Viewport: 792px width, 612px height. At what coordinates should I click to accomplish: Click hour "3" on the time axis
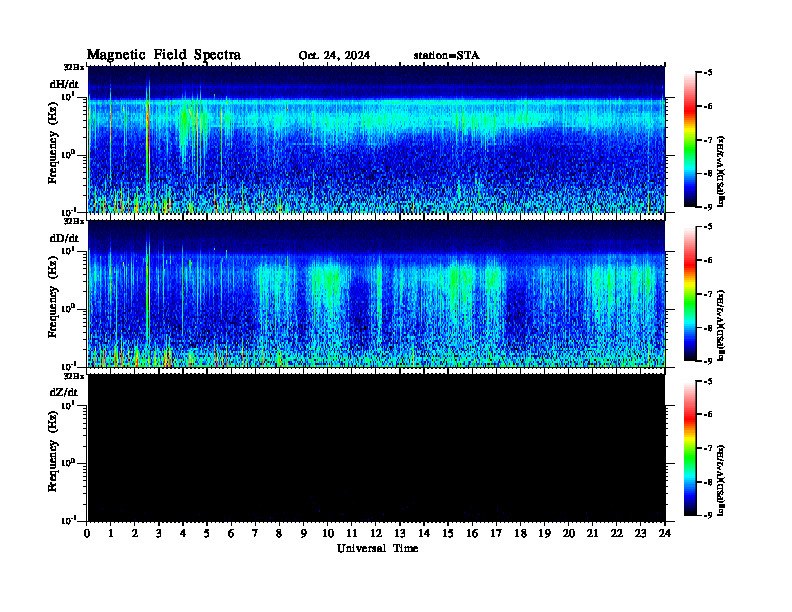pos(159,534)
